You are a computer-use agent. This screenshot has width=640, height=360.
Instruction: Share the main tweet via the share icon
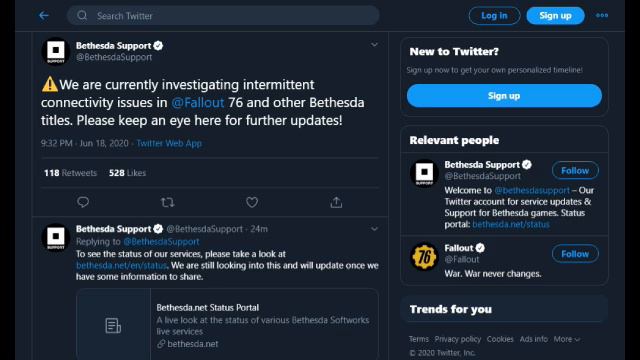(336, 202)
